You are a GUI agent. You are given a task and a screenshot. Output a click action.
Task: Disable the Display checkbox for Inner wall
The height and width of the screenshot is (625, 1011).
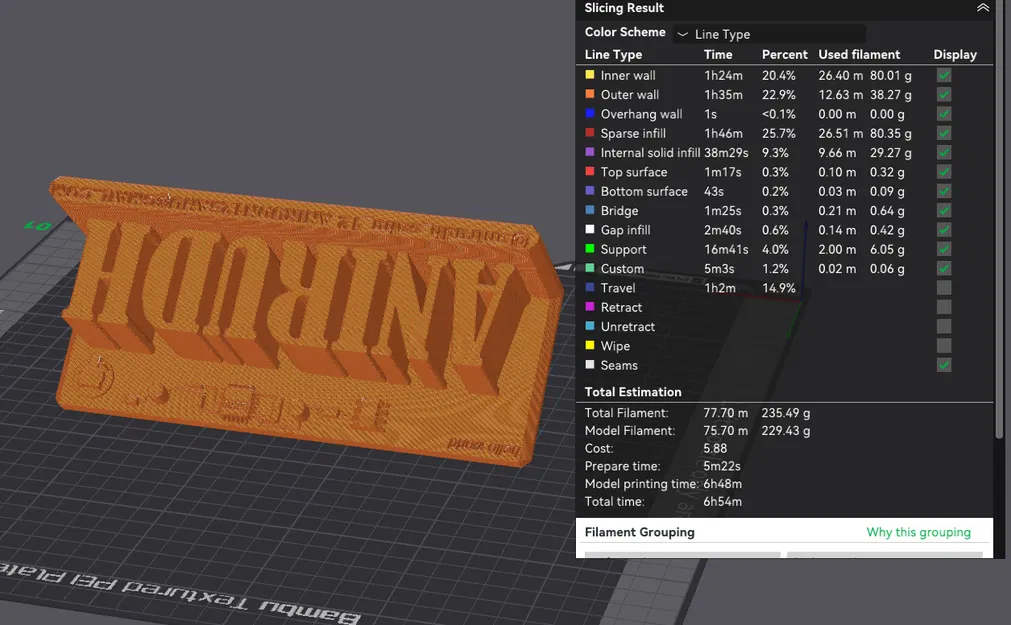pos(943,75)
